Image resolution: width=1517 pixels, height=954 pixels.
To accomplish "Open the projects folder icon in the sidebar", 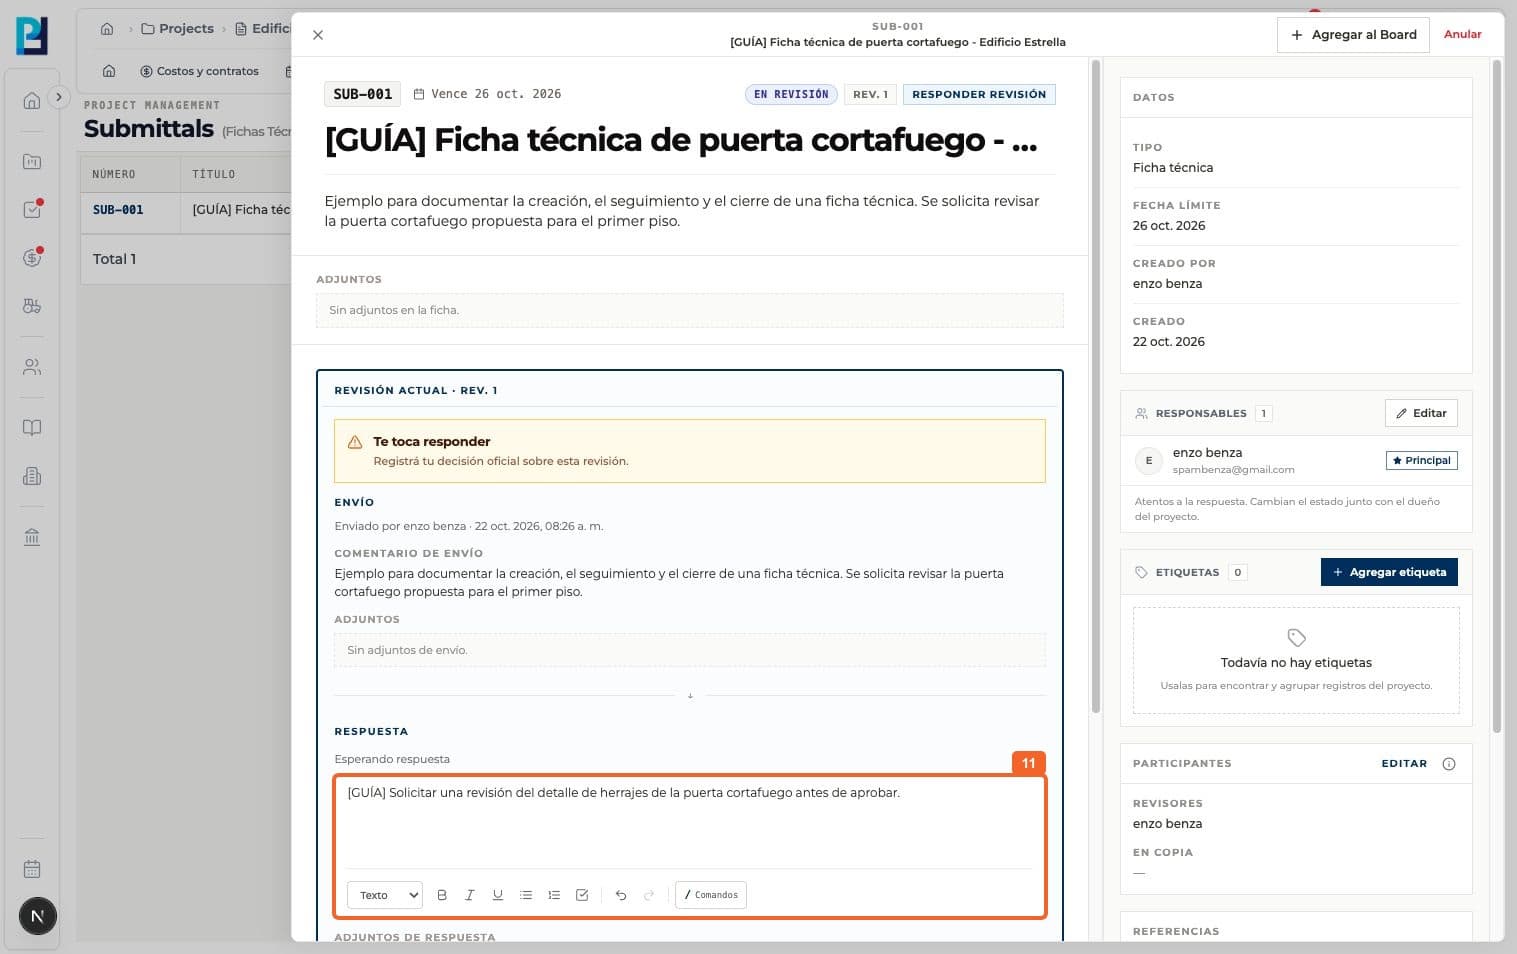I will pos(32,161).
